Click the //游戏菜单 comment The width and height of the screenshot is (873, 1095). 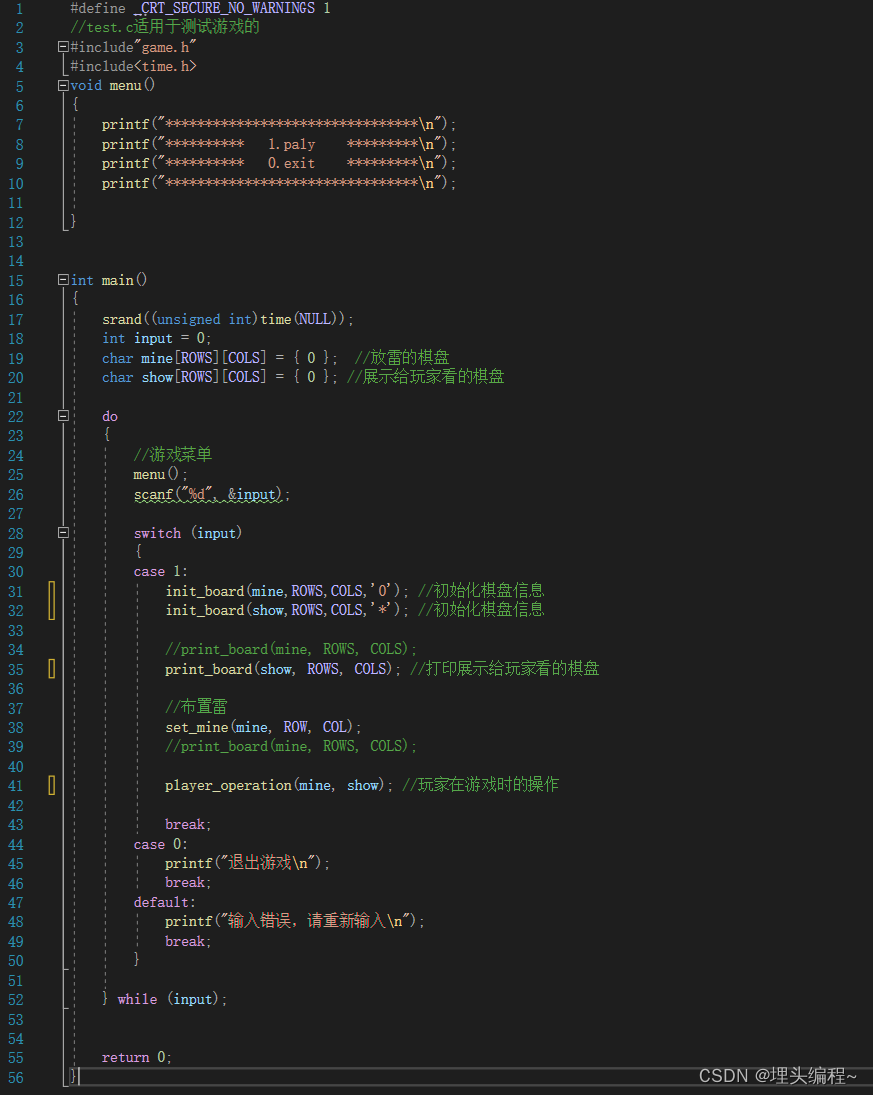click(173, 455)
